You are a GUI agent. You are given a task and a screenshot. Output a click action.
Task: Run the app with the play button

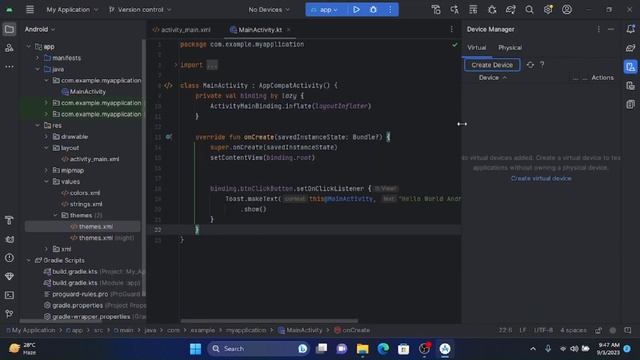pos(356,9)
